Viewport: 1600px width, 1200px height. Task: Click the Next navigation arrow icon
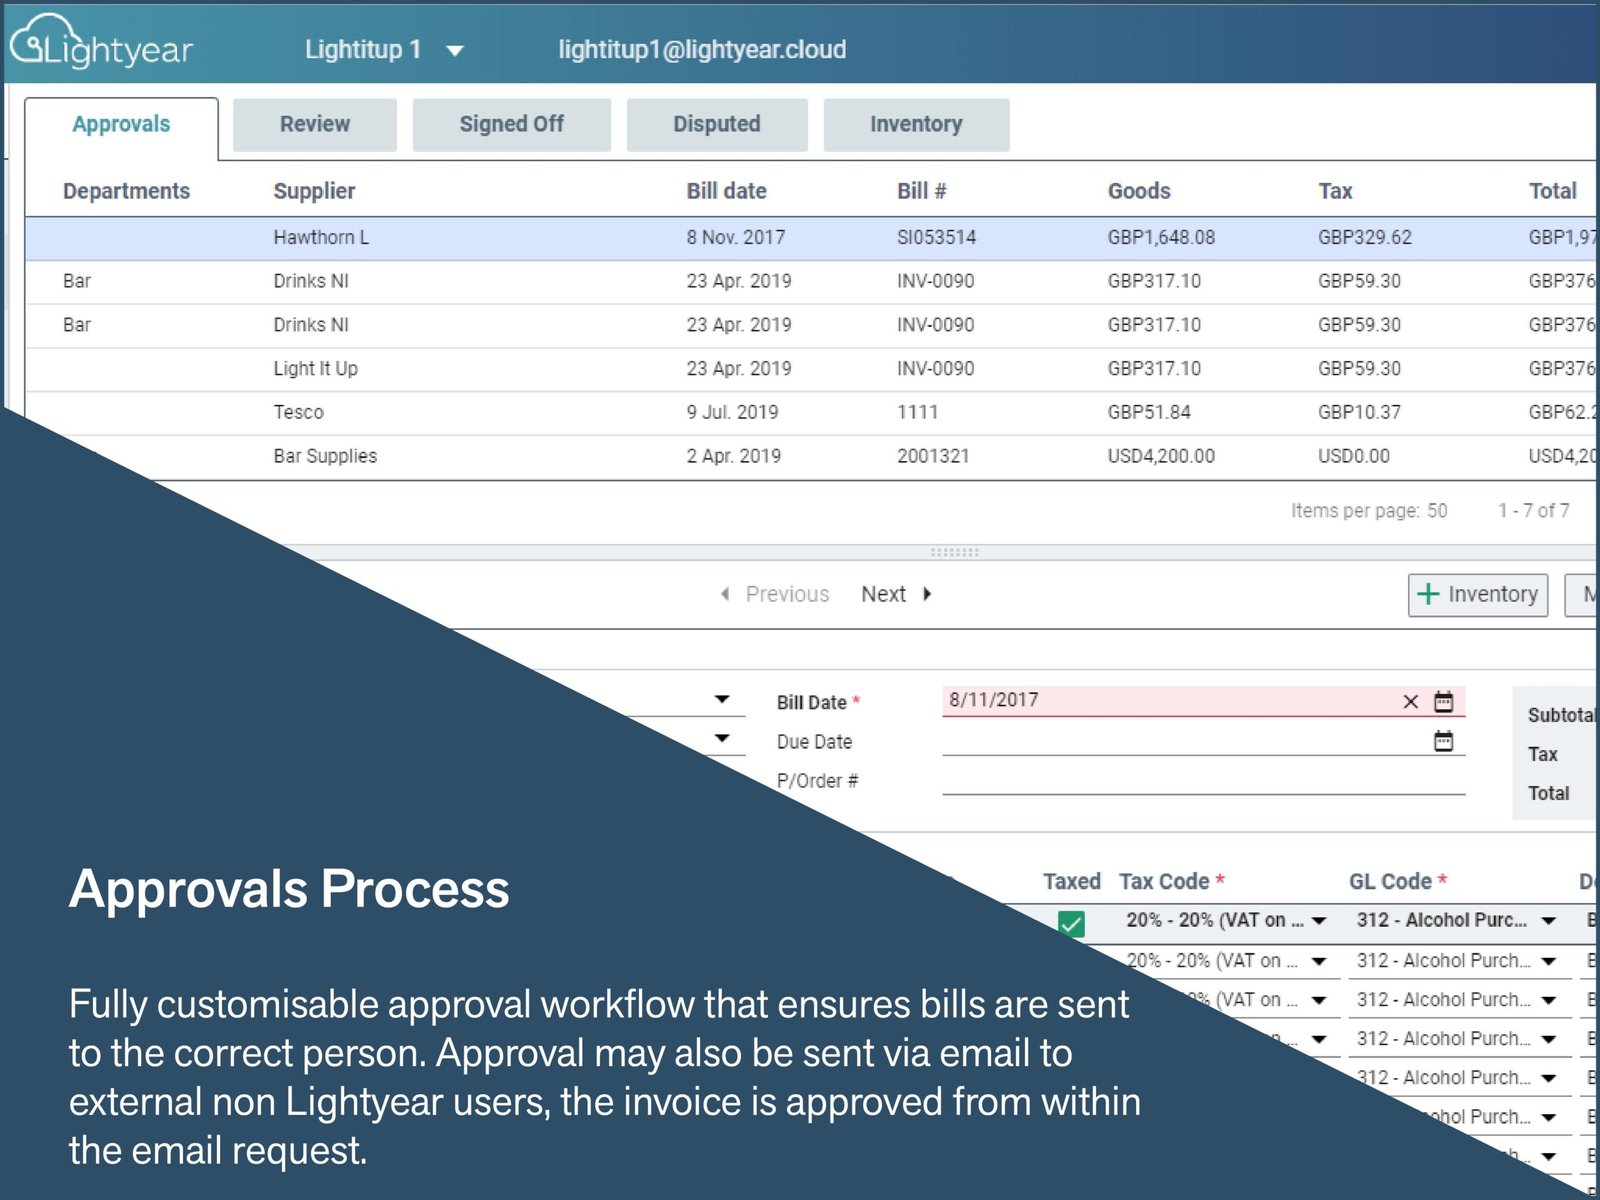927,594
